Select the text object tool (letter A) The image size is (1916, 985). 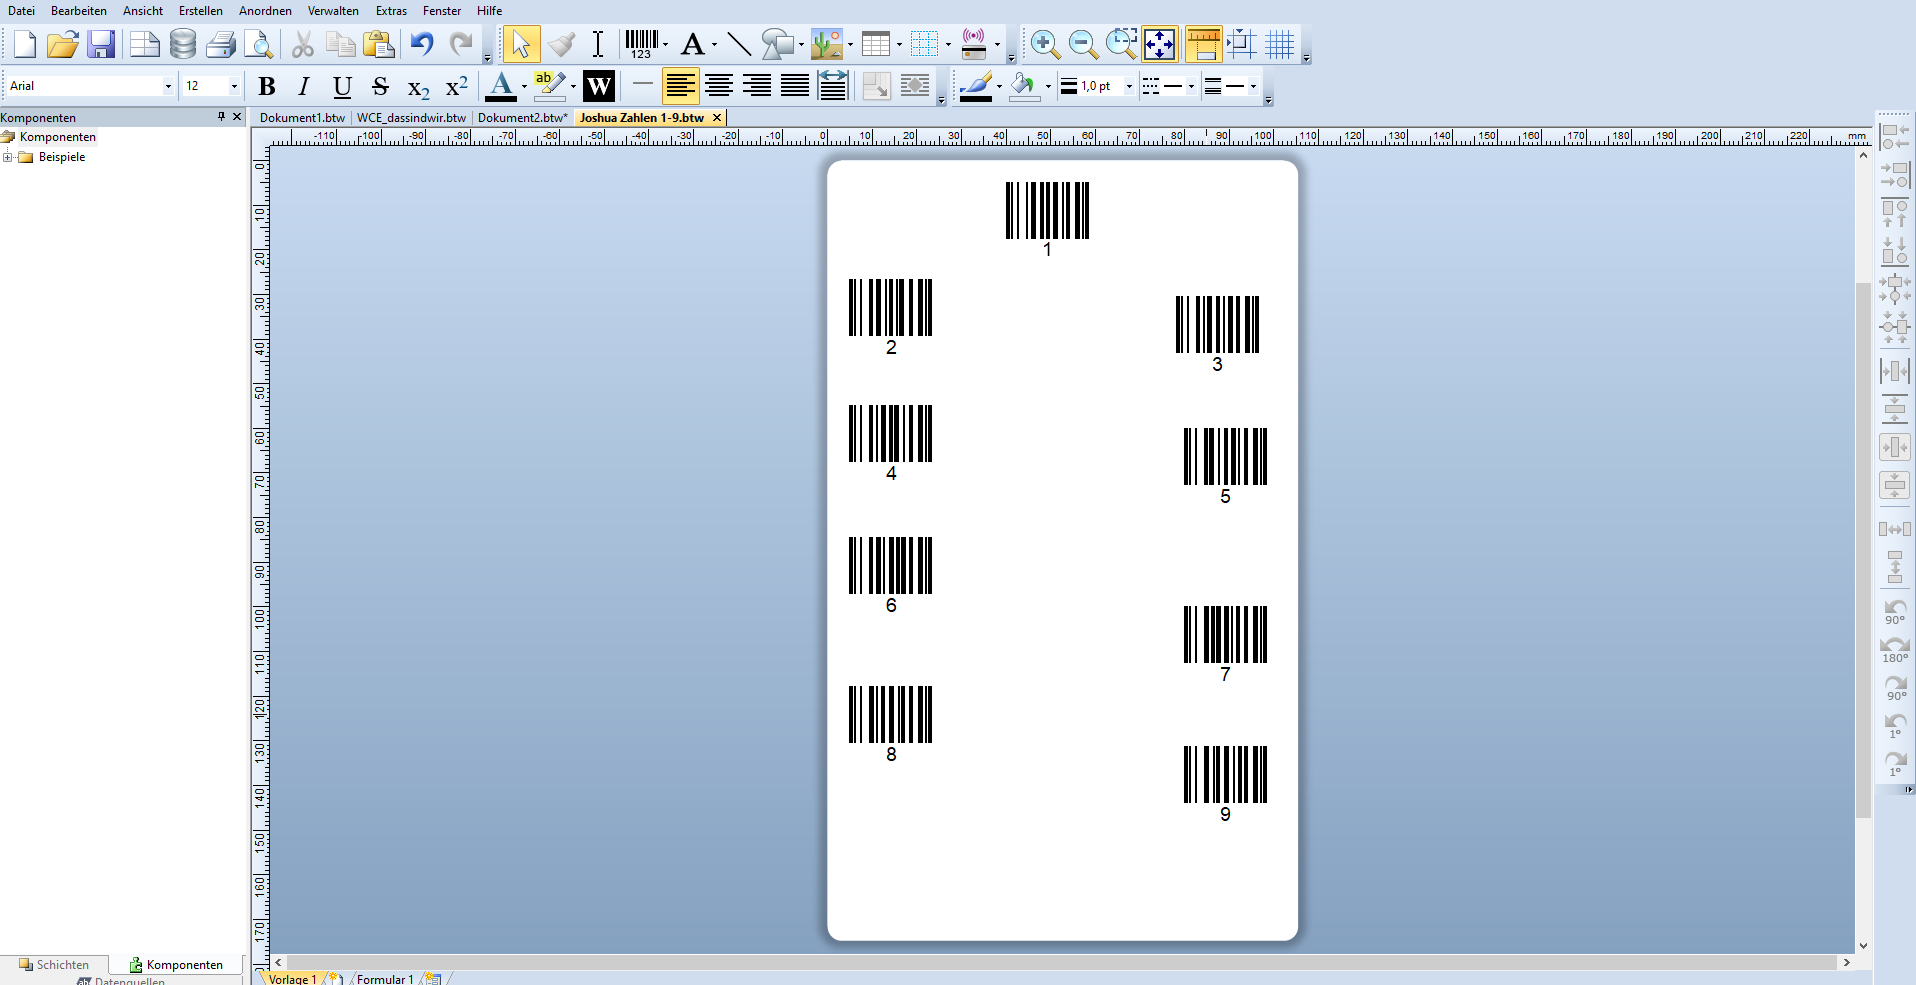click(692, 44)
